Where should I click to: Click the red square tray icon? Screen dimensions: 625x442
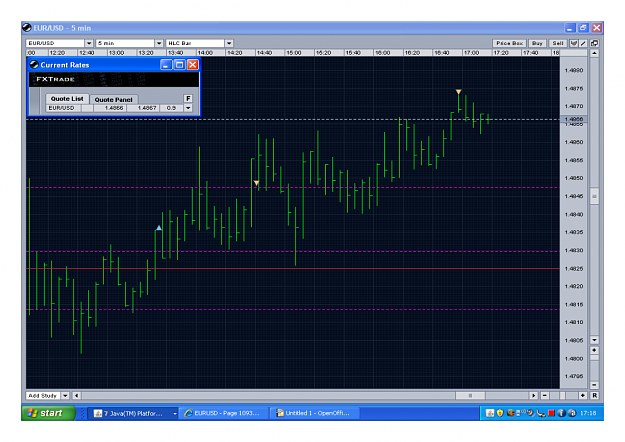coord(551,413)
